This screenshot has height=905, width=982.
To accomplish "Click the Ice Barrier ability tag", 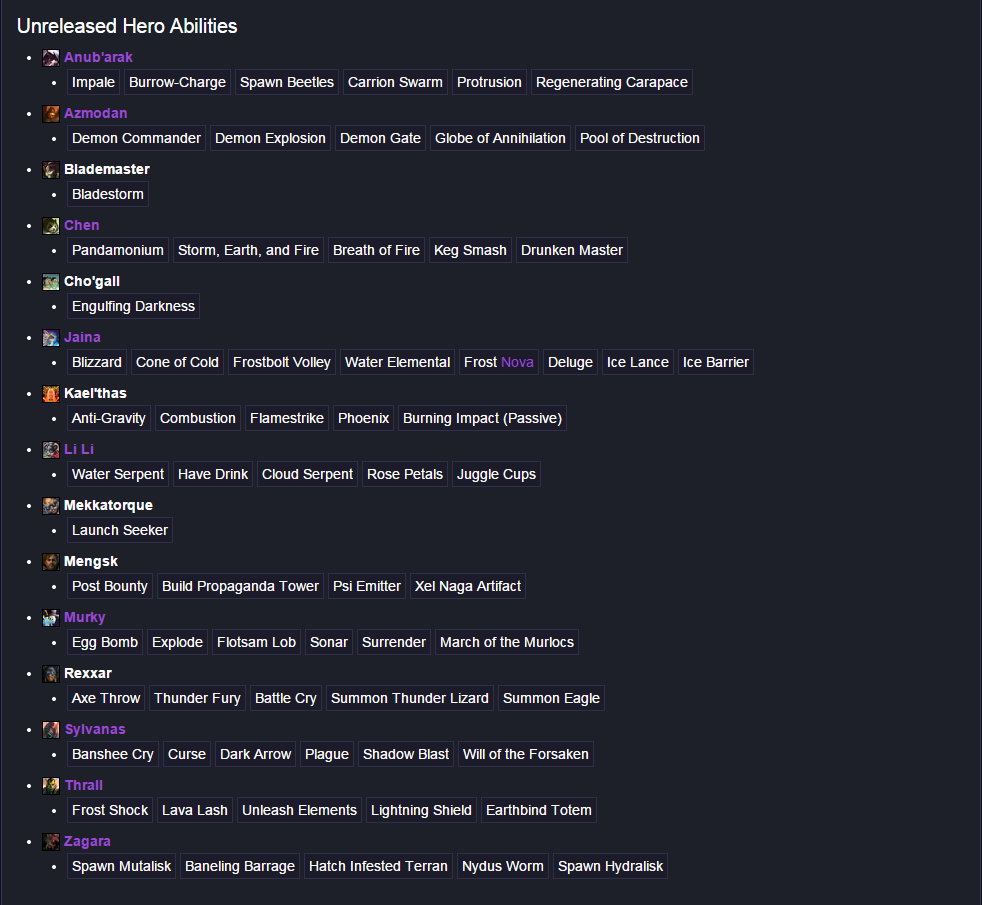I will click(716, 362).
